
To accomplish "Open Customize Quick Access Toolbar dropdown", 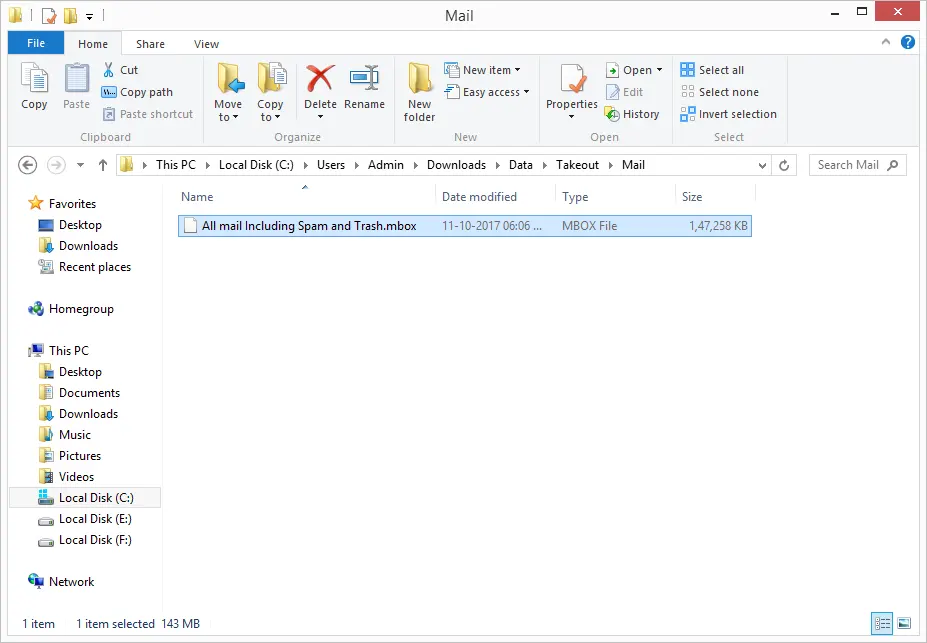I will pos(89,17).
